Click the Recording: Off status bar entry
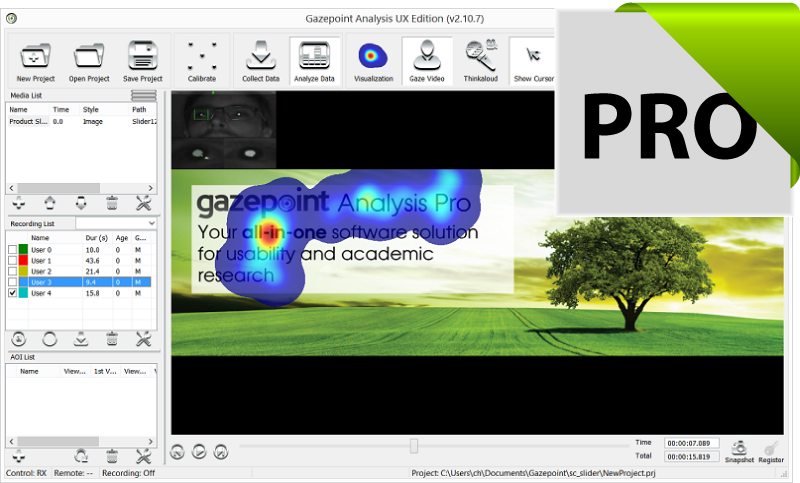Screen dimensions: 800x483 129,473
